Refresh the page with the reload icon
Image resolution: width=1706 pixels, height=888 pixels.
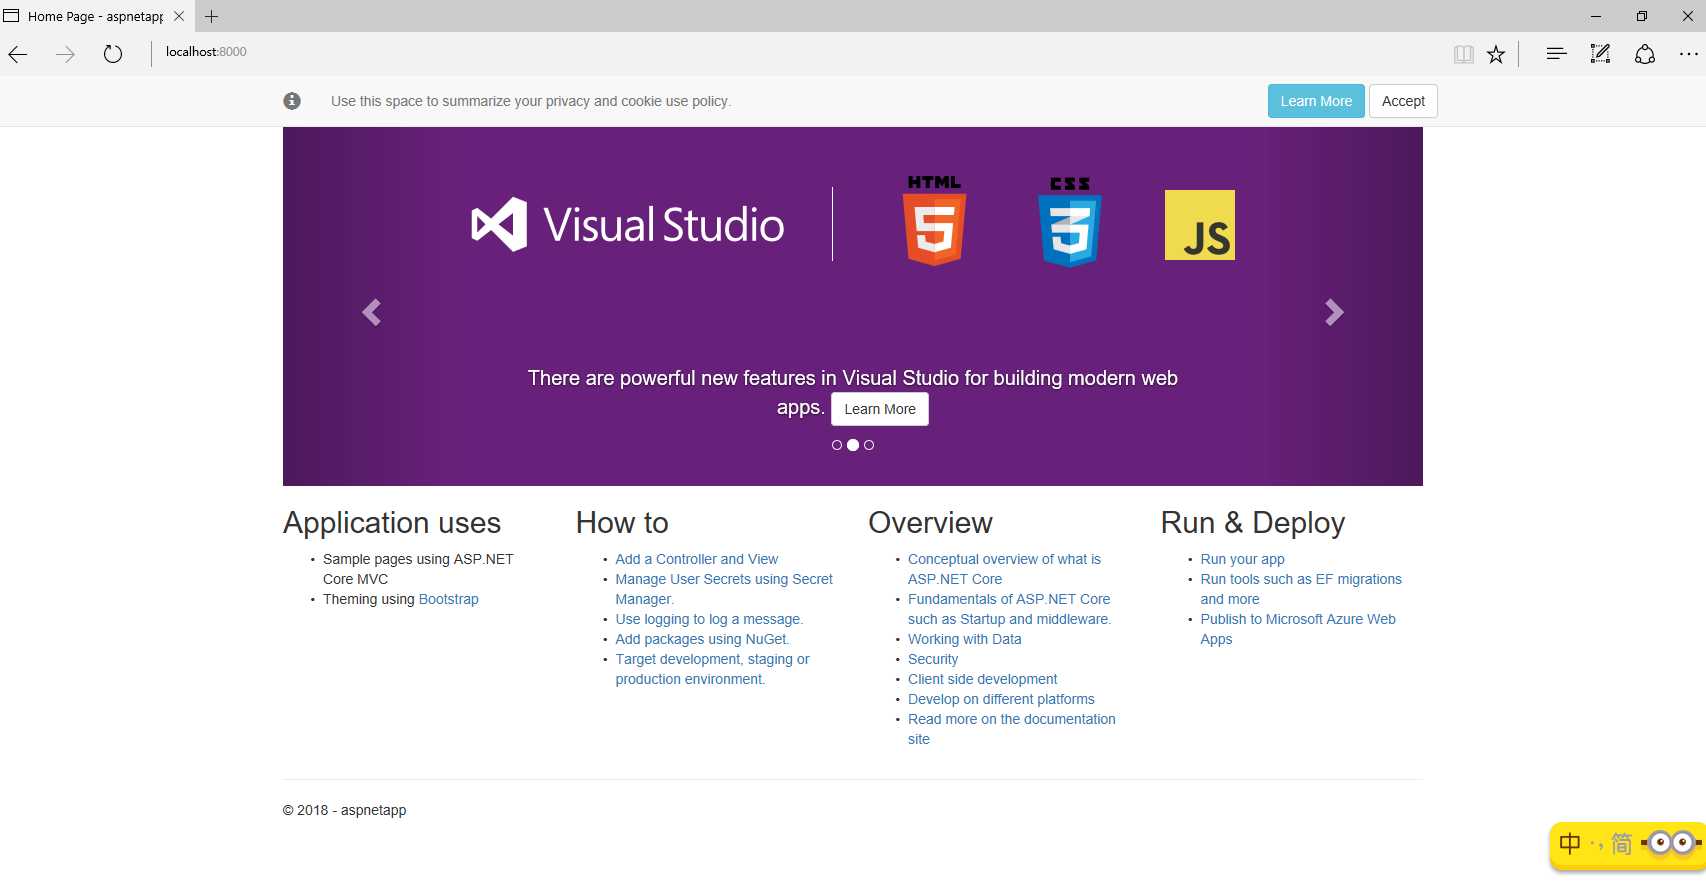coord(113,54)
